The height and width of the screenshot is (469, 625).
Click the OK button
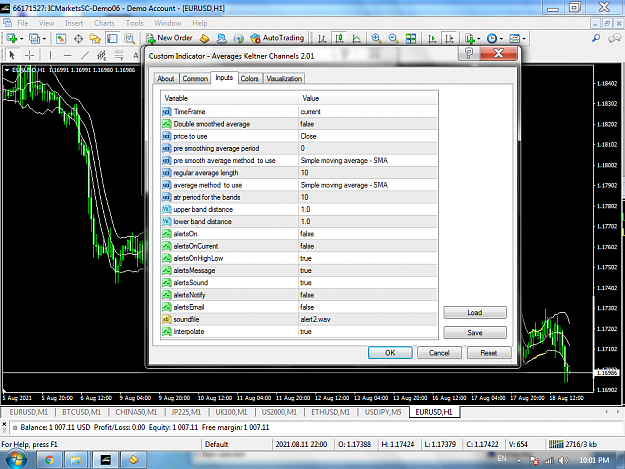click(390, 353)
